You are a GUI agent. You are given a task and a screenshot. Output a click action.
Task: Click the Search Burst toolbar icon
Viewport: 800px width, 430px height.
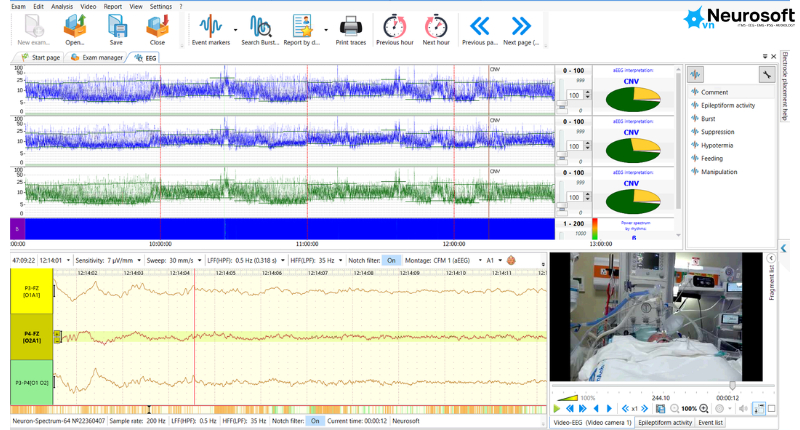coord(260,30)
